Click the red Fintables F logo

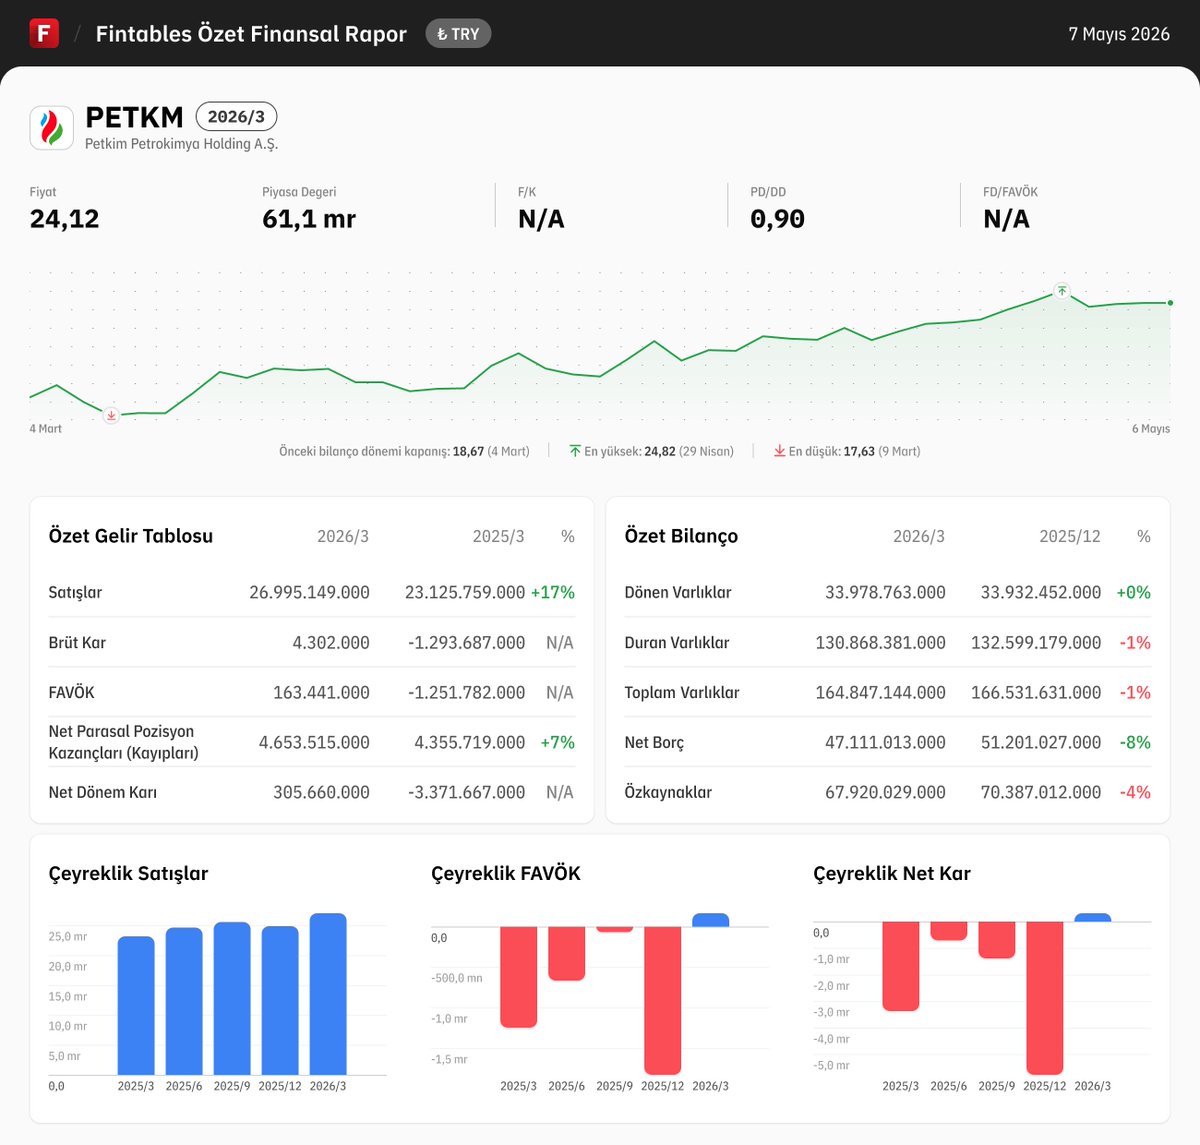(x=44, y=33)
